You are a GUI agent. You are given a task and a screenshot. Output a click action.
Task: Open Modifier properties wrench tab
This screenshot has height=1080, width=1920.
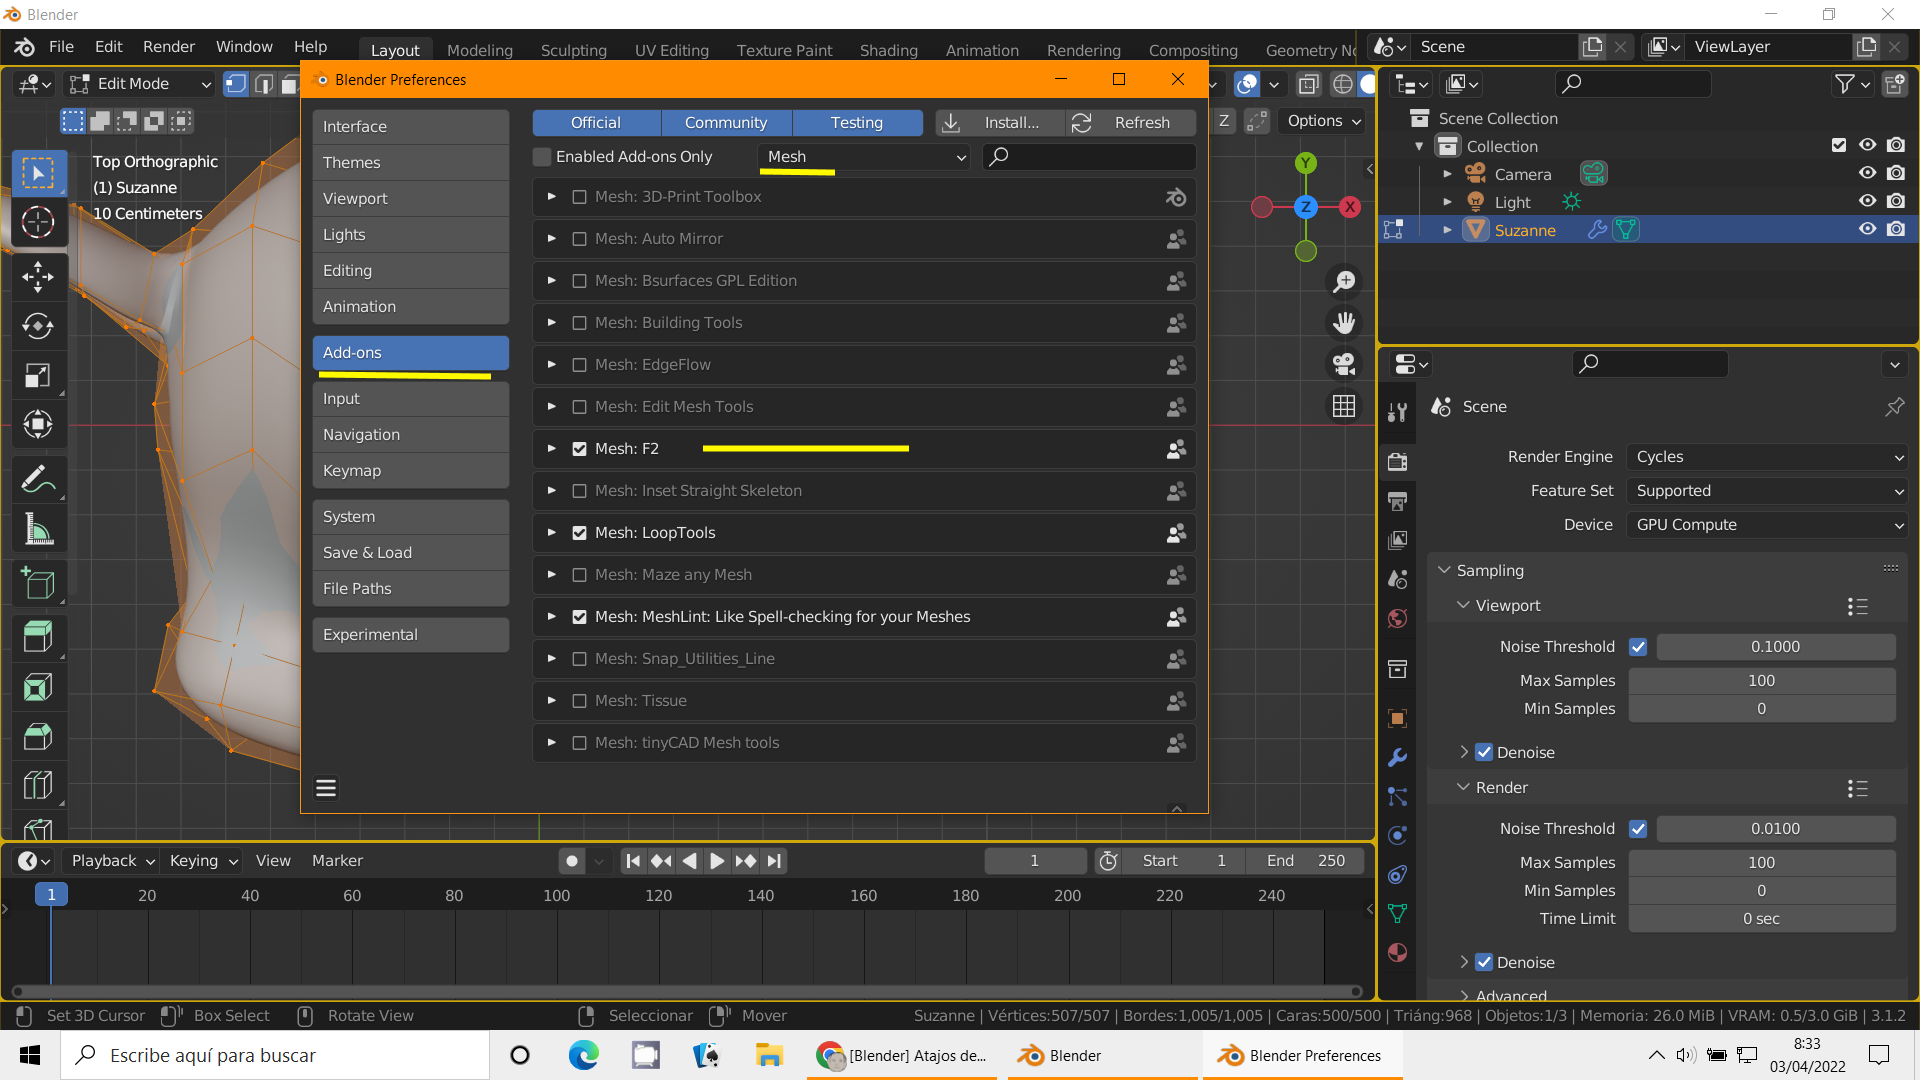[1398, 758]
